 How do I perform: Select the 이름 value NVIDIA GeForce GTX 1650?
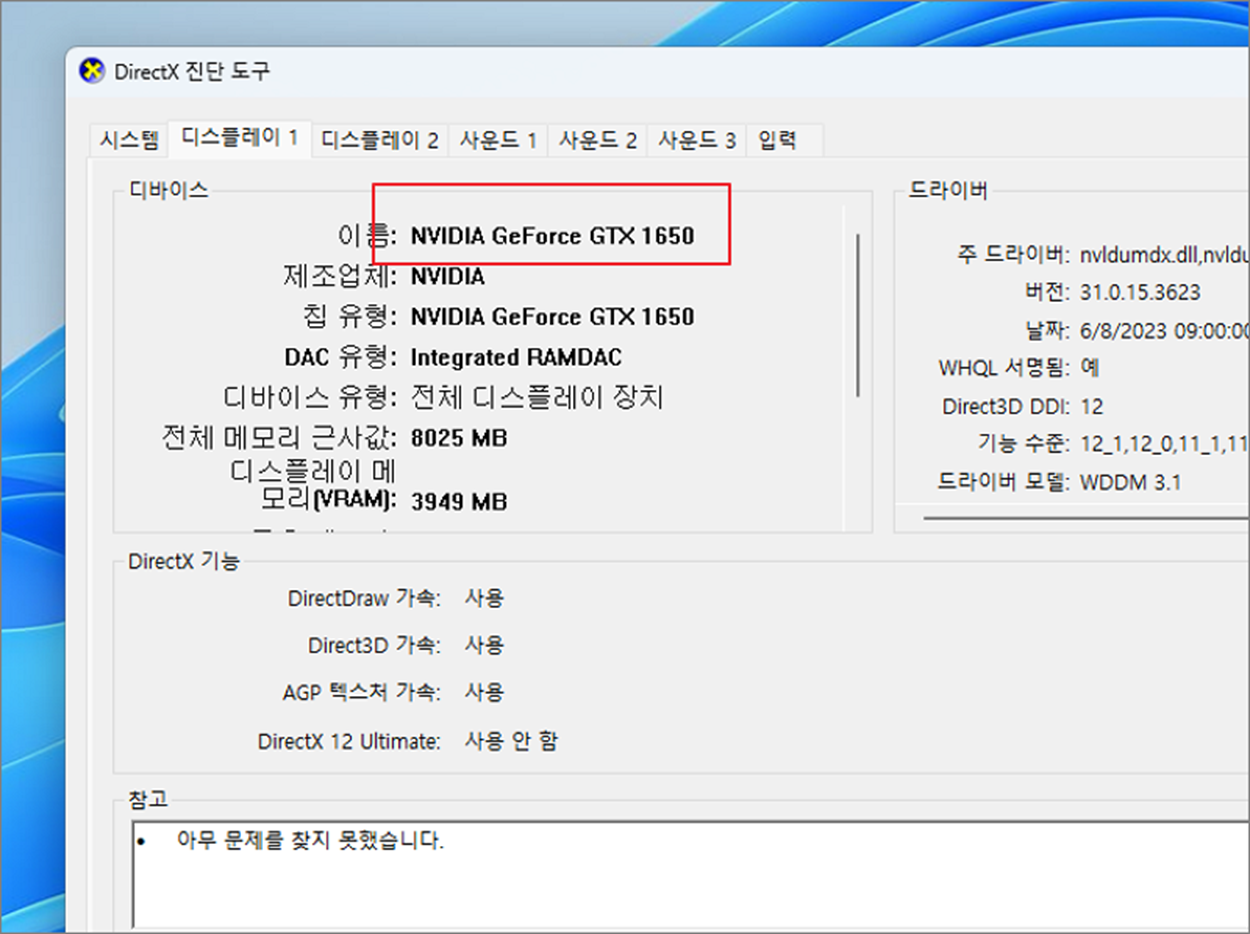pos(552,236)
